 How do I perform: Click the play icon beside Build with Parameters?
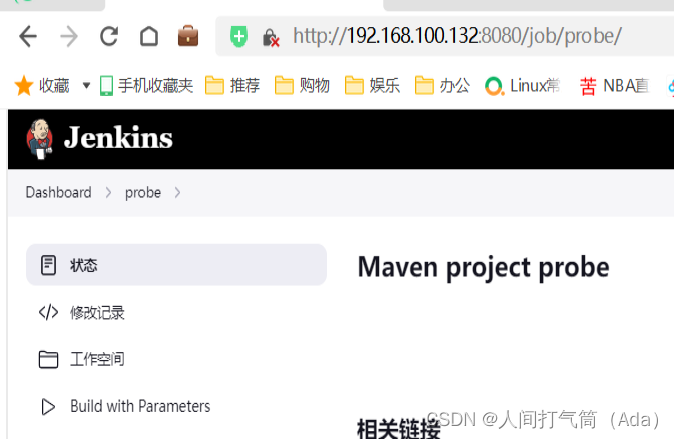[48, 407]
